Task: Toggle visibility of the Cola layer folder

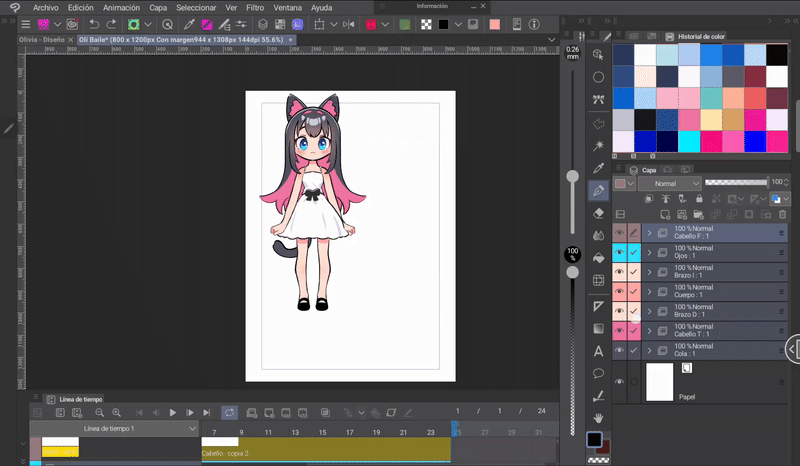Action: [x=619, y=350]
